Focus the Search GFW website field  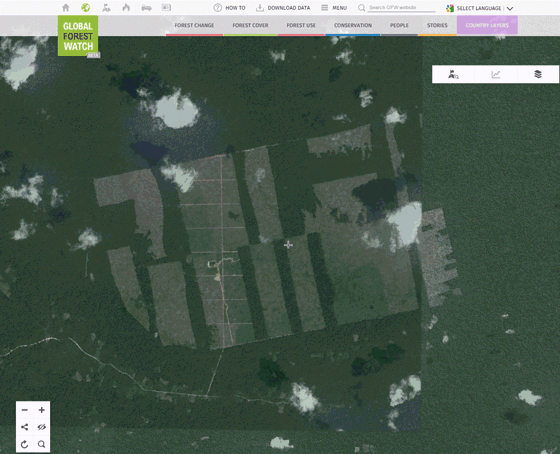401,8
